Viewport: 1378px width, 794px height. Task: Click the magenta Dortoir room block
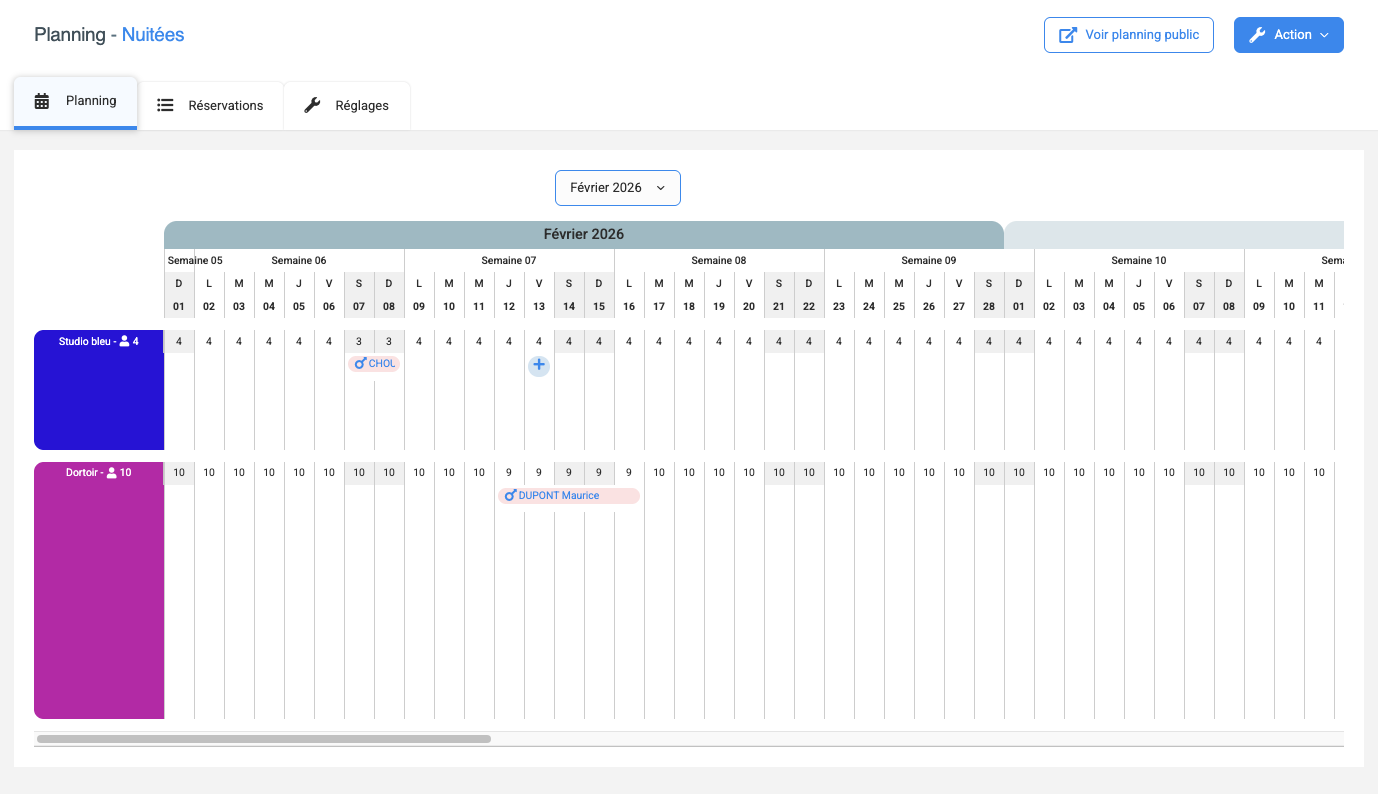99,590
